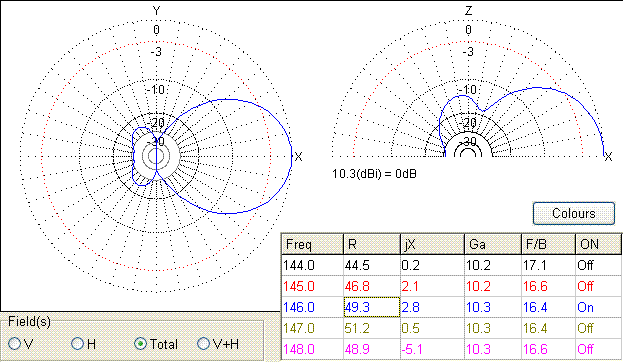Click the red F/B value 16.6
The image size is (623, 362).
(548, 286)
